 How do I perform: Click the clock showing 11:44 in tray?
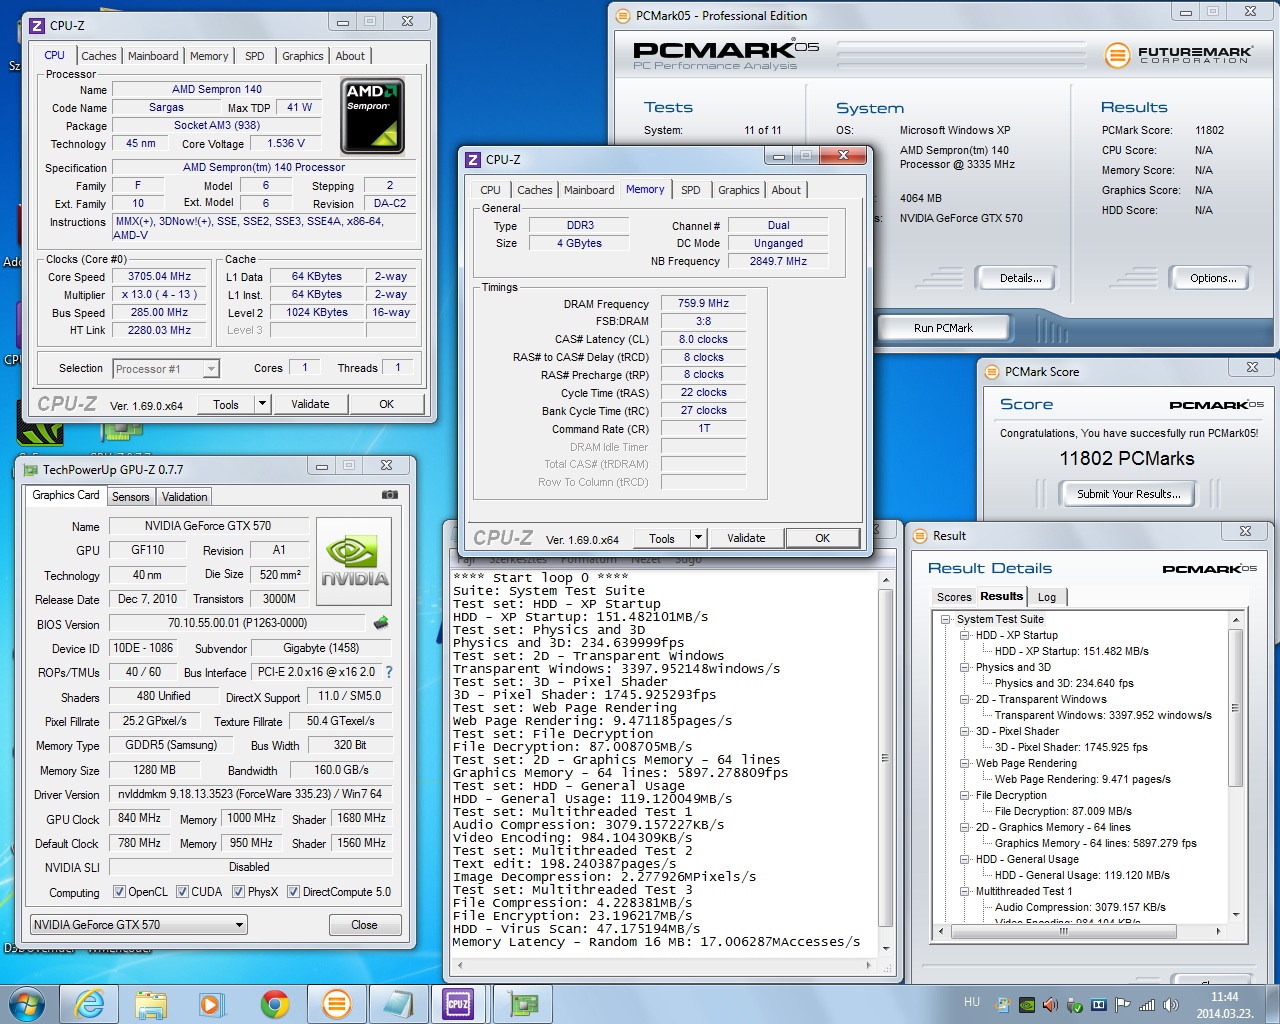(x=1224, y=997)
